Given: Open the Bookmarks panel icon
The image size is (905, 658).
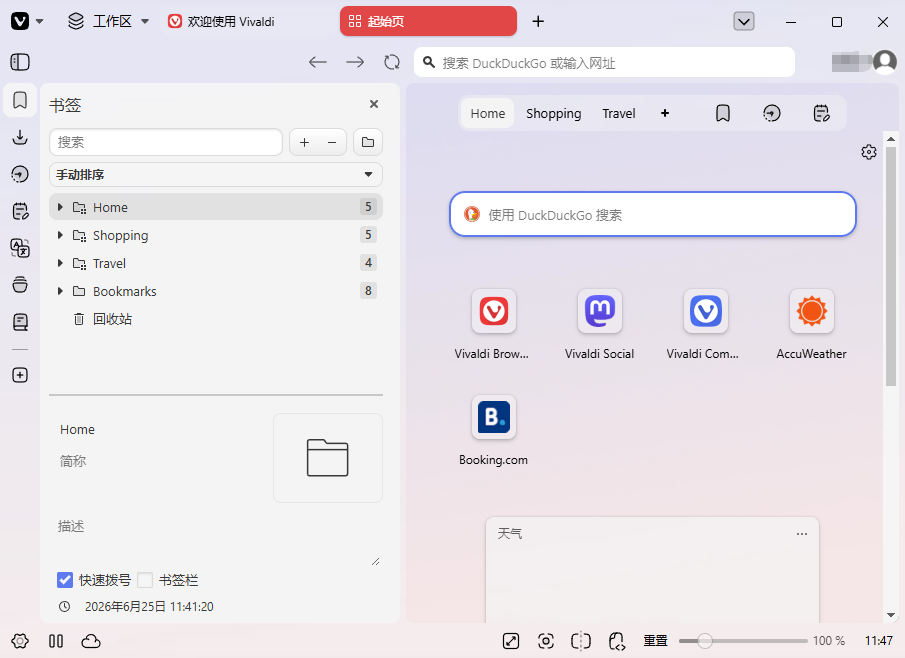Looking at the screenshot, I should 20,100.
